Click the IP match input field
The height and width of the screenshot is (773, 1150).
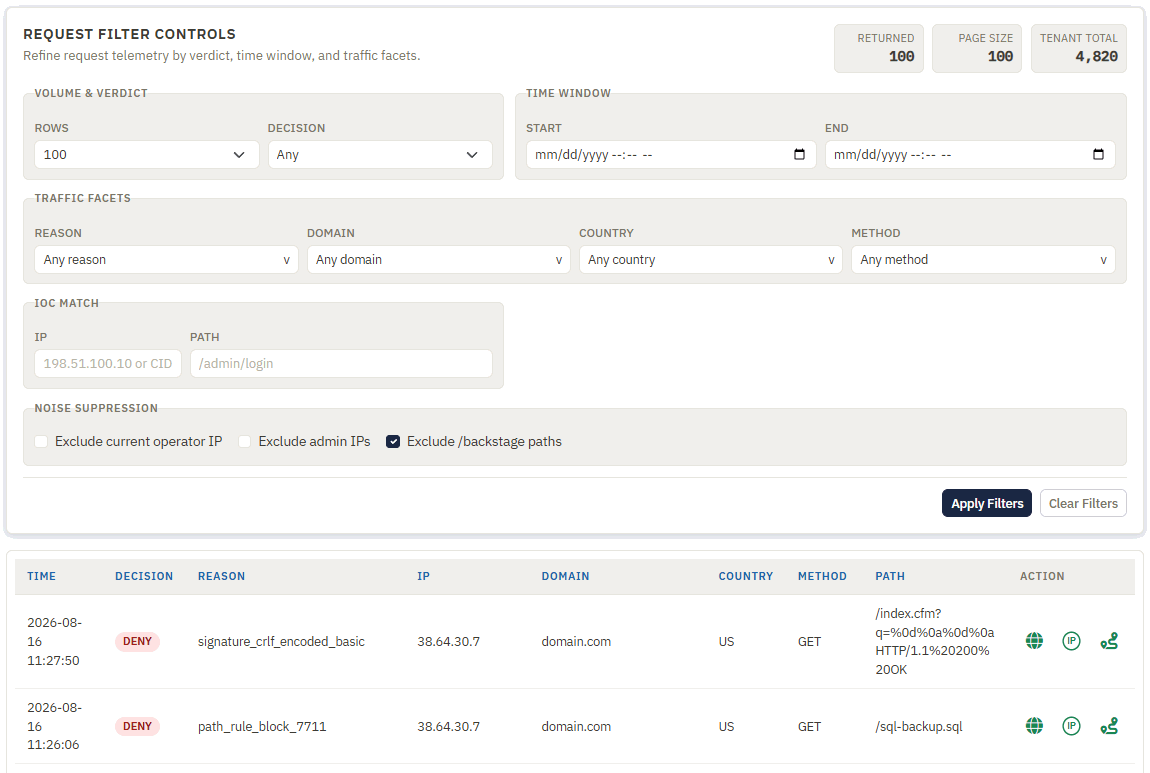[108, 364]
